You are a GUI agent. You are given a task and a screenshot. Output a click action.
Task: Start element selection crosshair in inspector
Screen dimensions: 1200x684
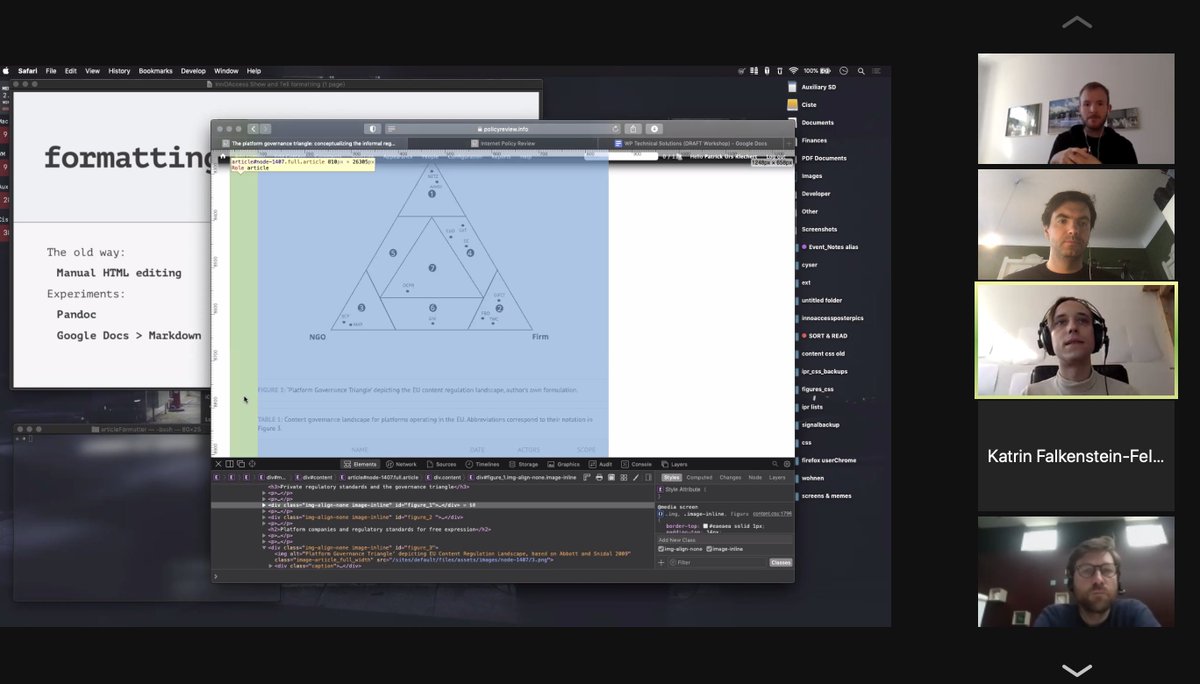251,464
